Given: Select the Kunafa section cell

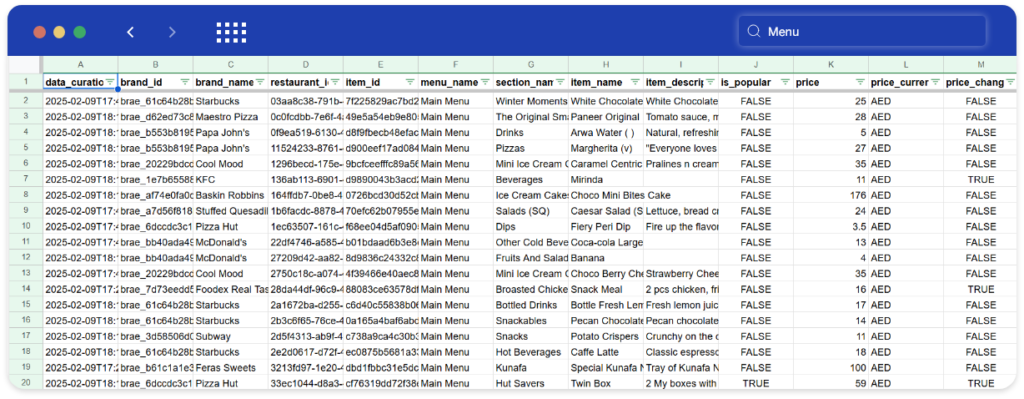Looking at the screenshot, I should click(x=531, y=368).
